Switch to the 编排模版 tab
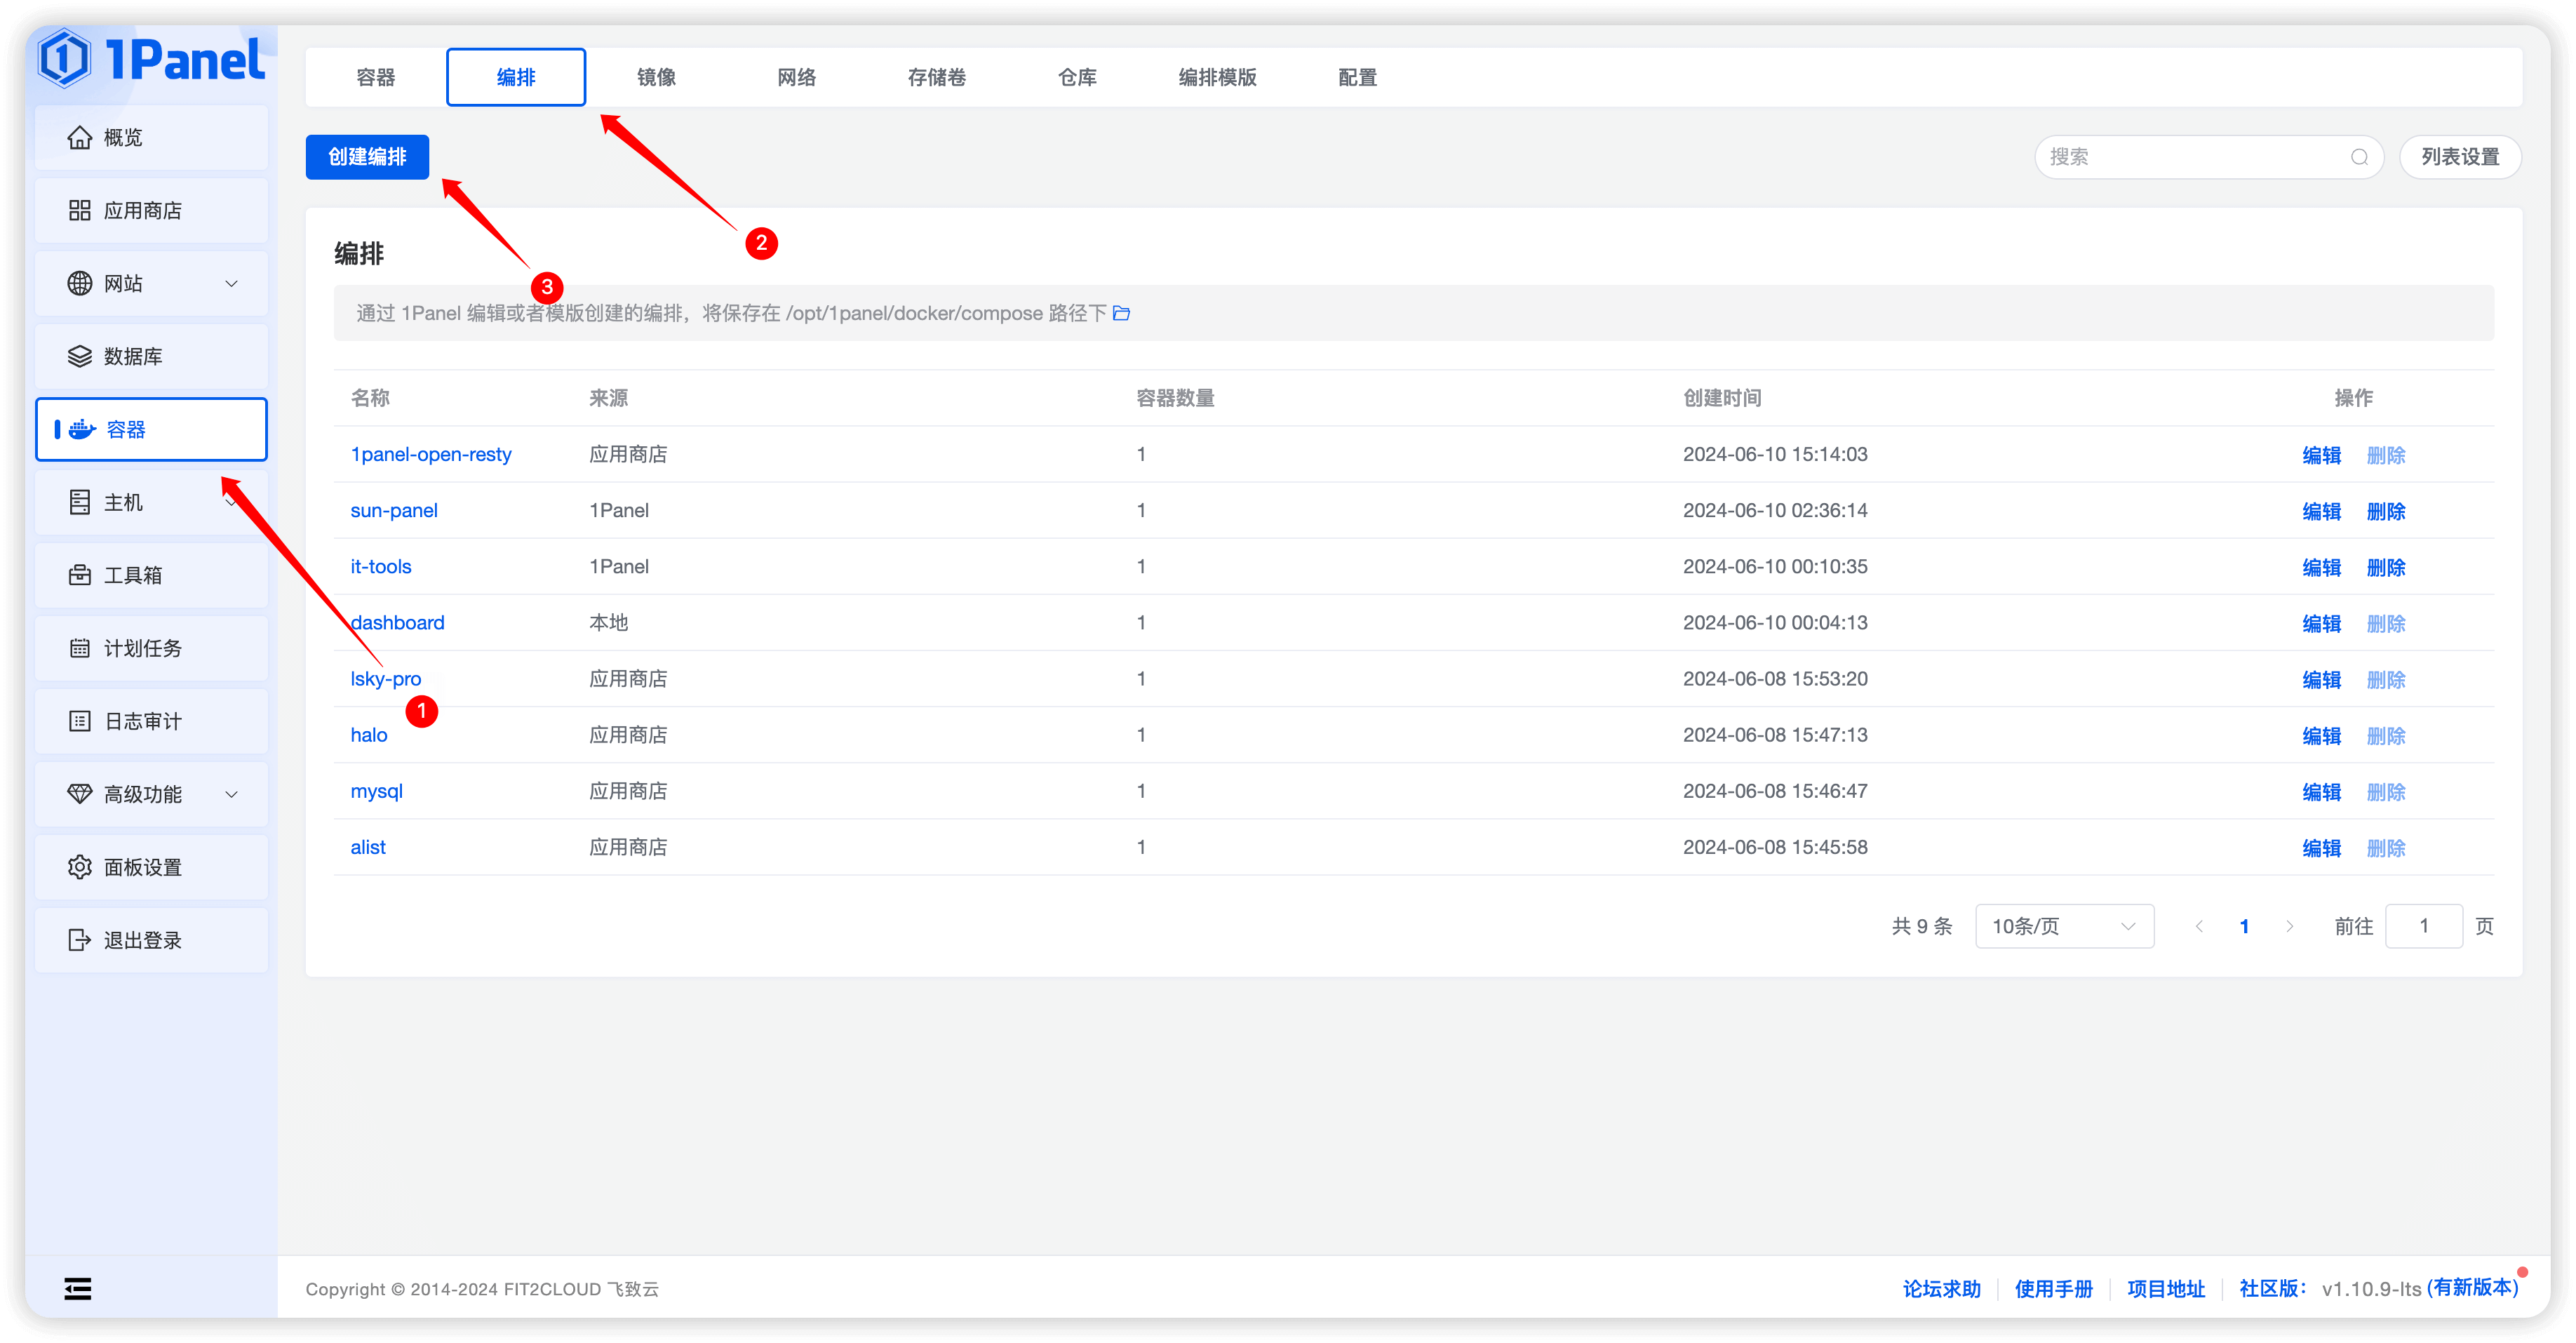2576x1343 pixels. [x=1217, y=77]
